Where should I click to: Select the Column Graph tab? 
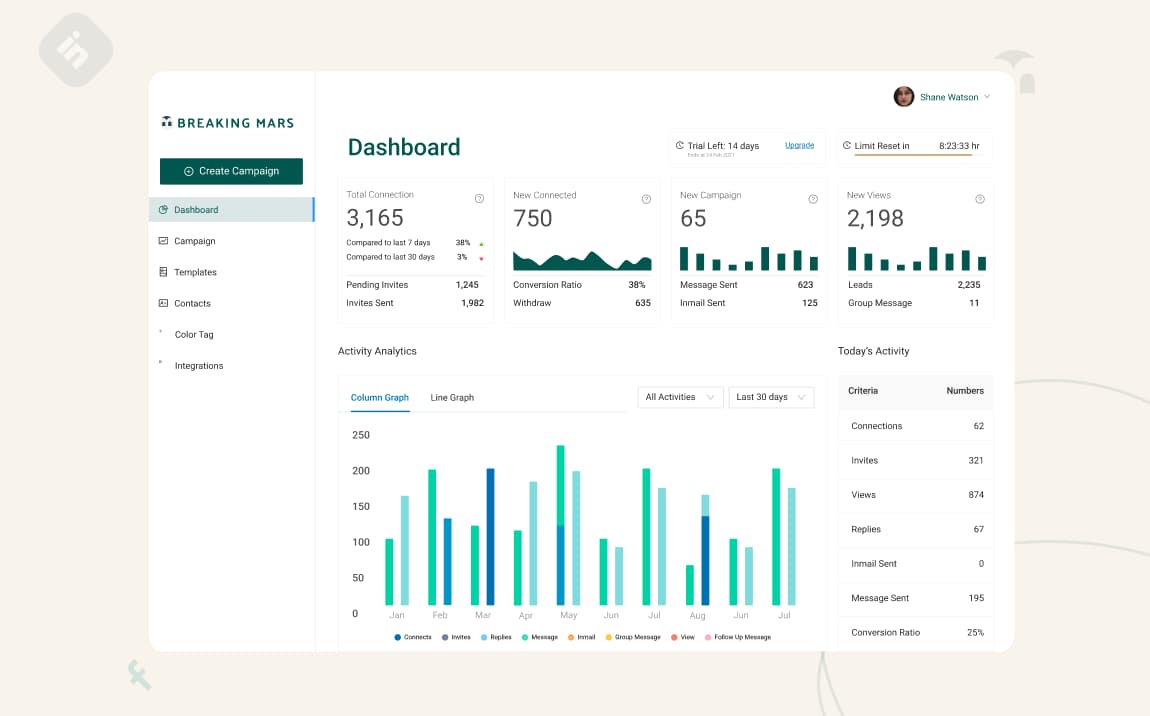379,398
